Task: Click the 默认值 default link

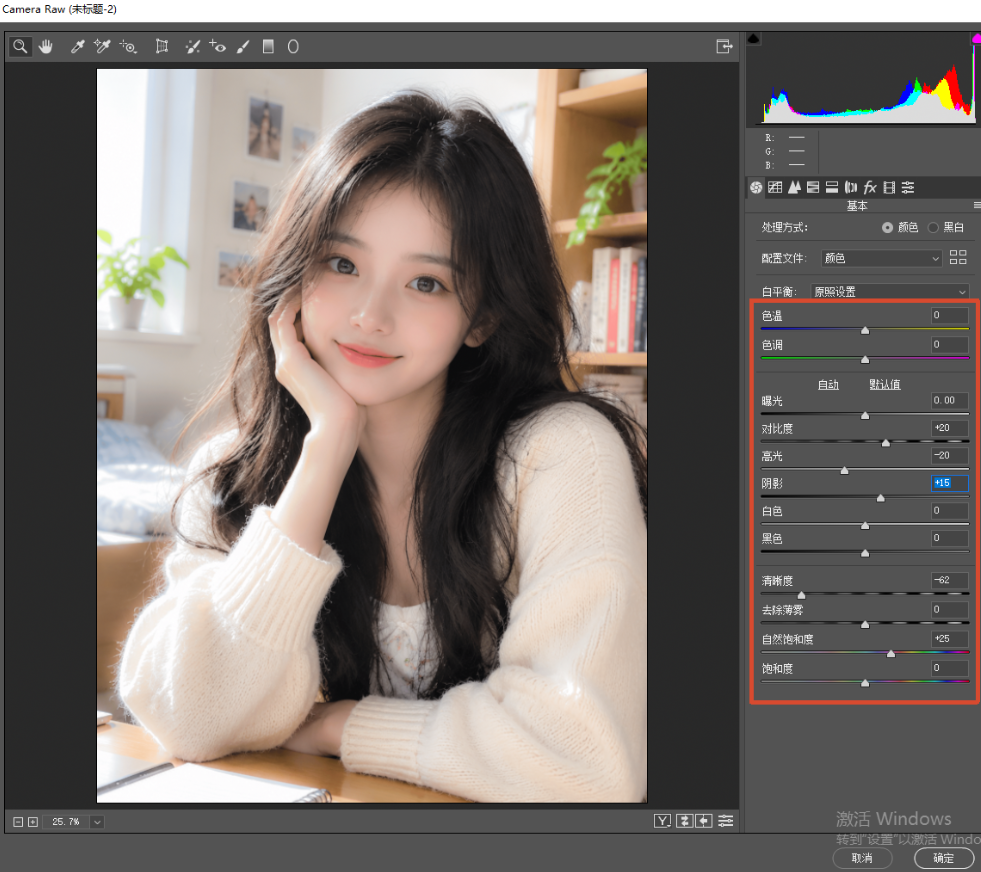Action: [885, 384]
